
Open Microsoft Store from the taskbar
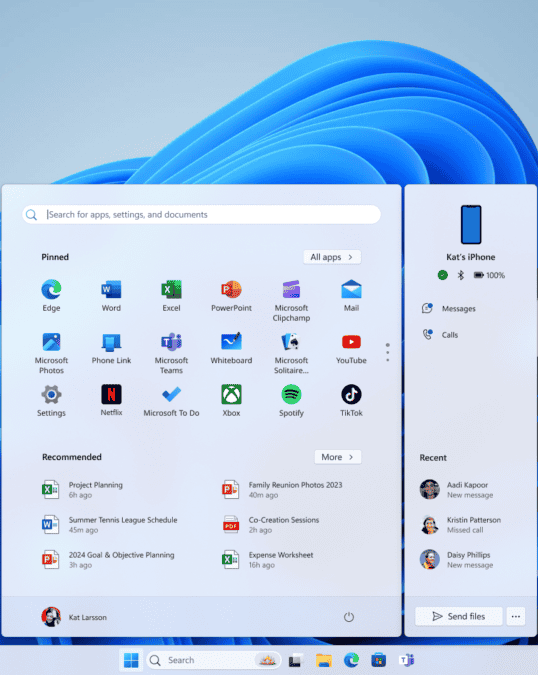pyautogui.click(x=379, y=660)
